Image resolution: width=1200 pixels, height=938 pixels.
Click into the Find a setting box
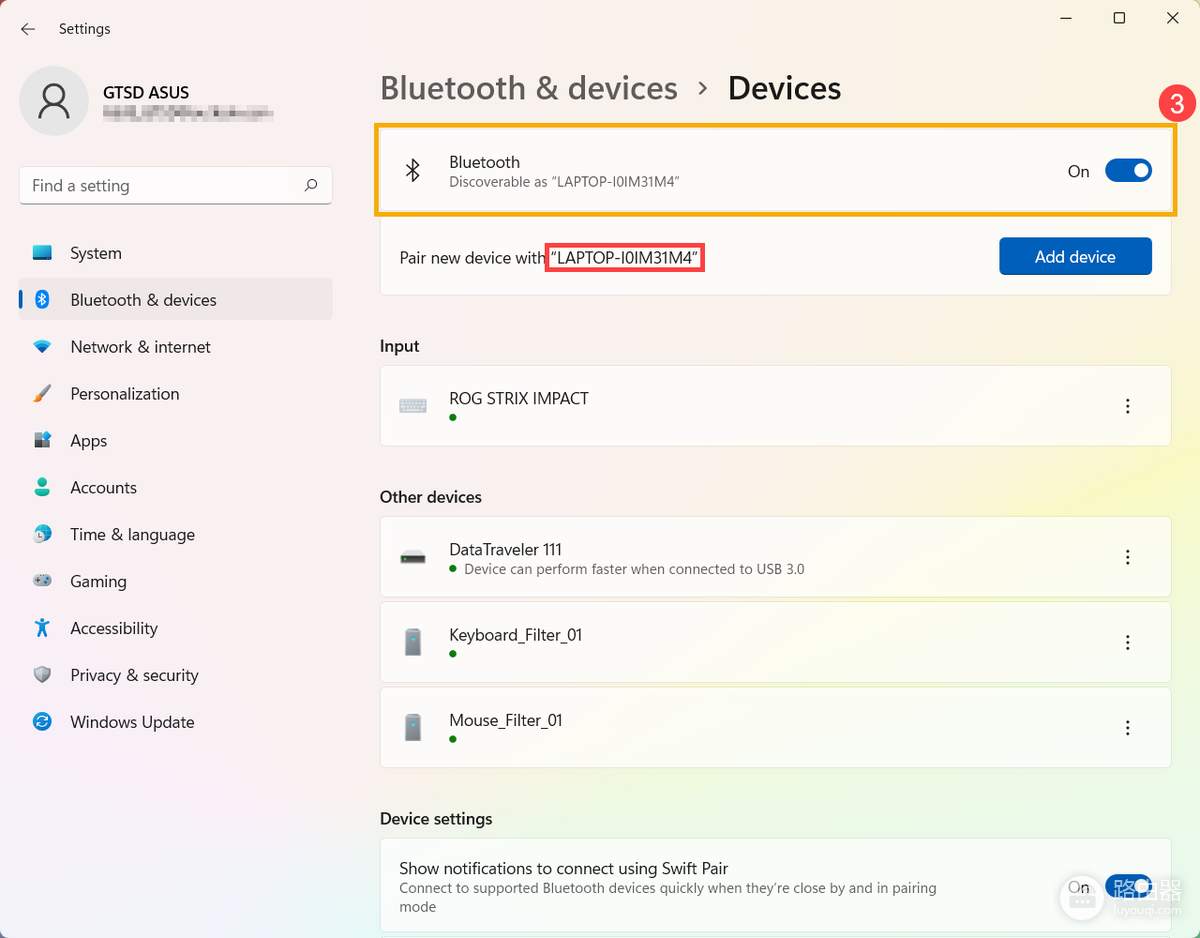point(176,185)
